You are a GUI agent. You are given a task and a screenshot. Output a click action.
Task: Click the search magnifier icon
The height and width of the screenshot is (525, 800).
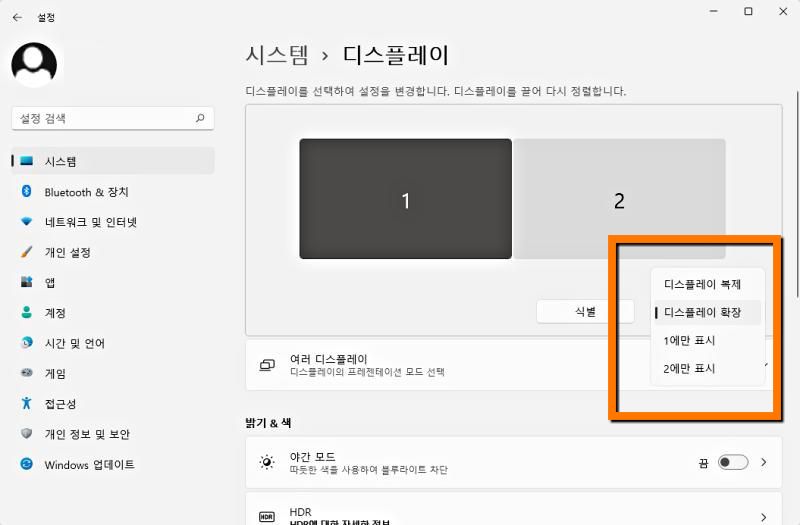tap(200, 118)
